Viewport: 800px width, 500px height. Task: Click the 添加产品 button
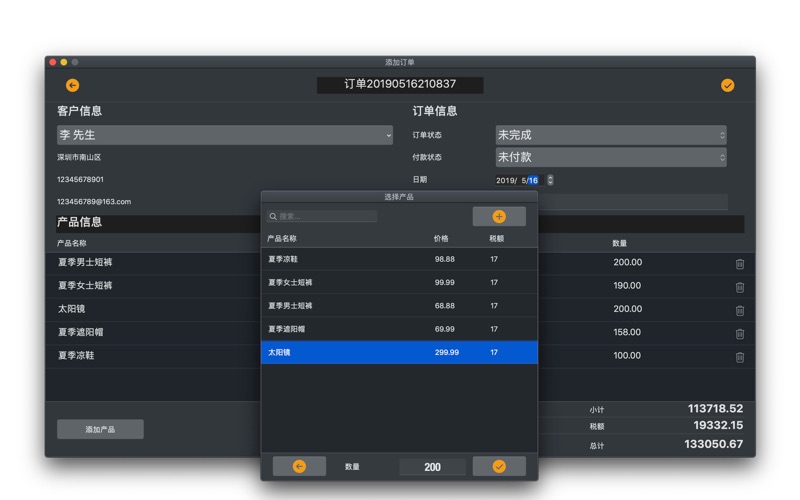click(100, 429)
